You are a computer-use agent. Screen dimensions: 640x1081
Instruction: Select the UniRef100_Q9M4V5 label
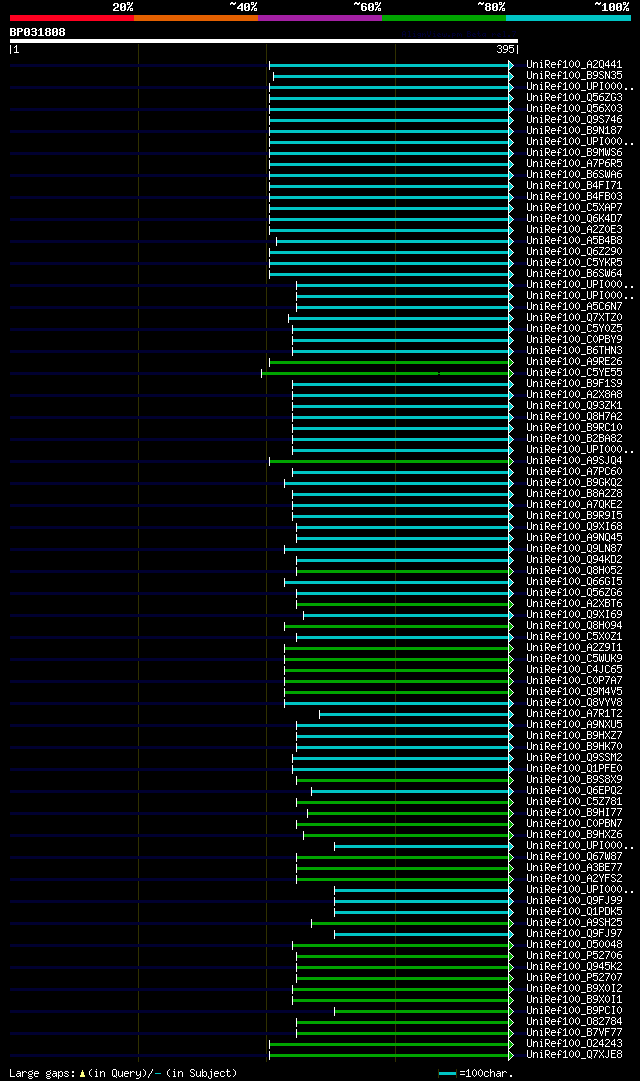pos(574,691)
